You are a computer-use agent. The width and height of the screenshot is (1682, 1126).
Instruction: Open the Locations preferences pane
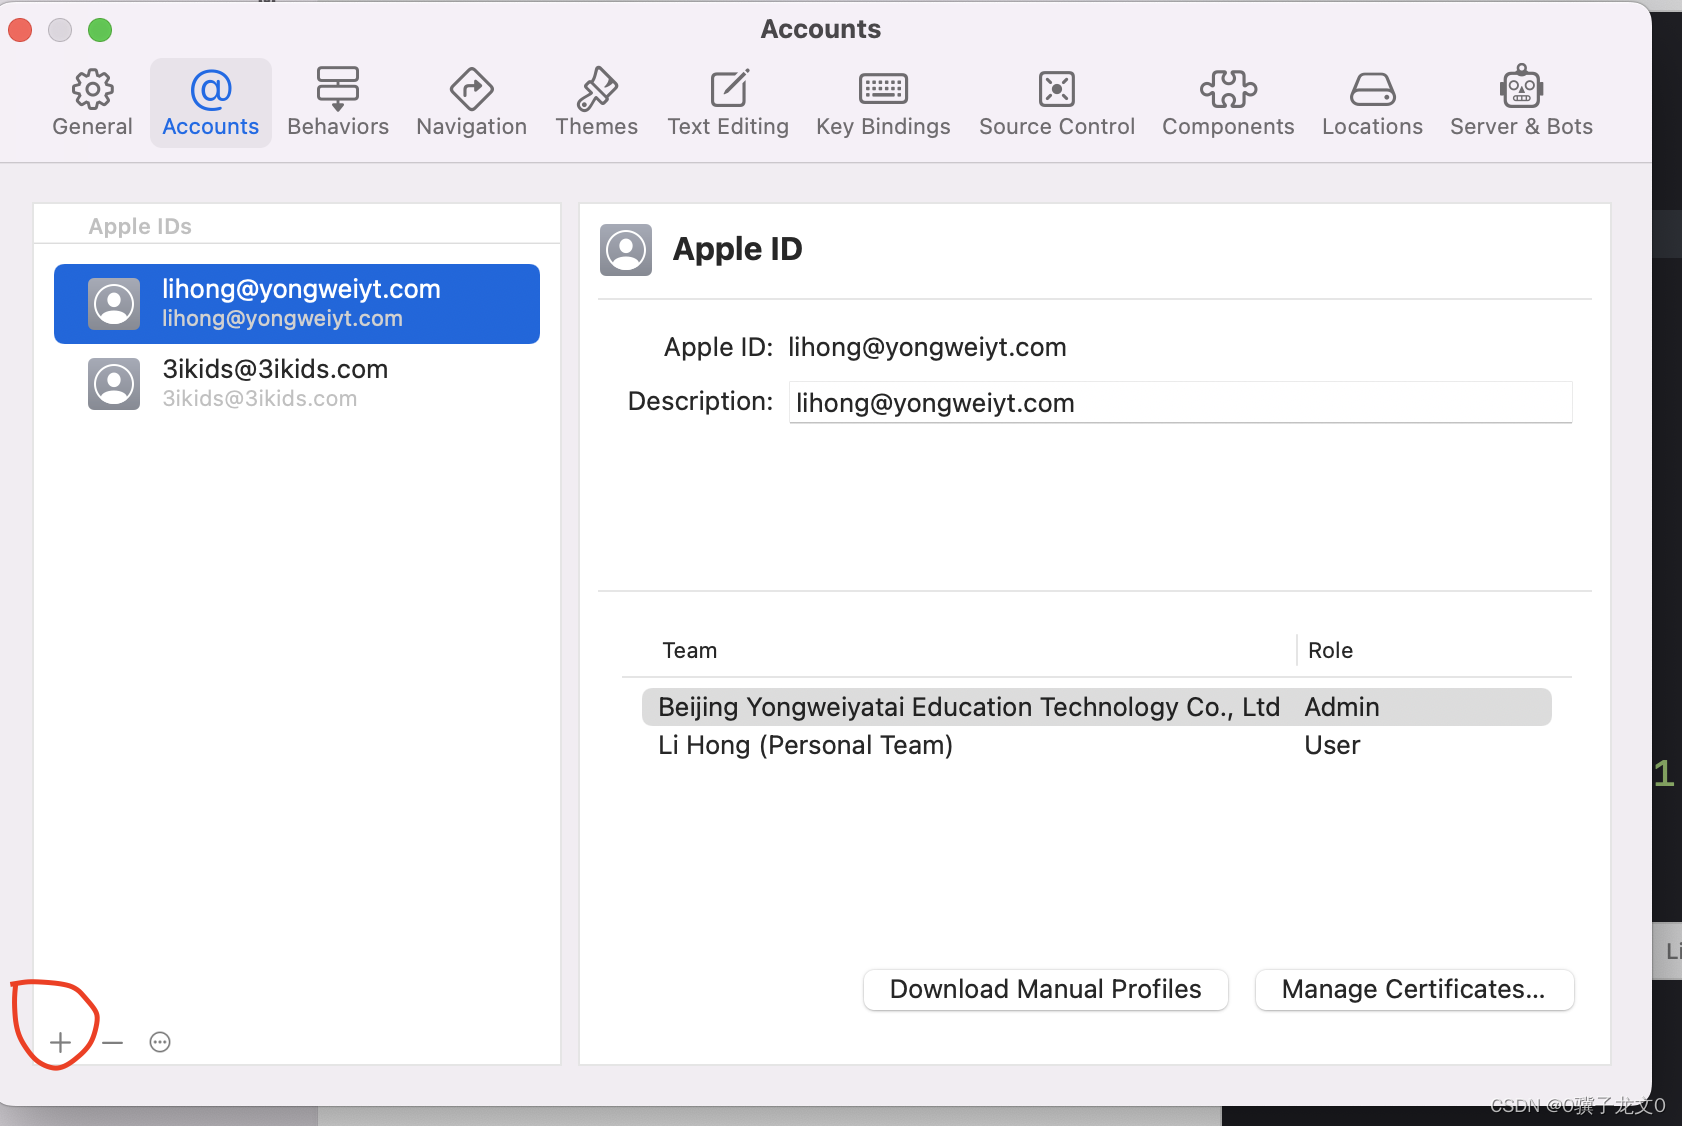click(x=1371, y=100)
